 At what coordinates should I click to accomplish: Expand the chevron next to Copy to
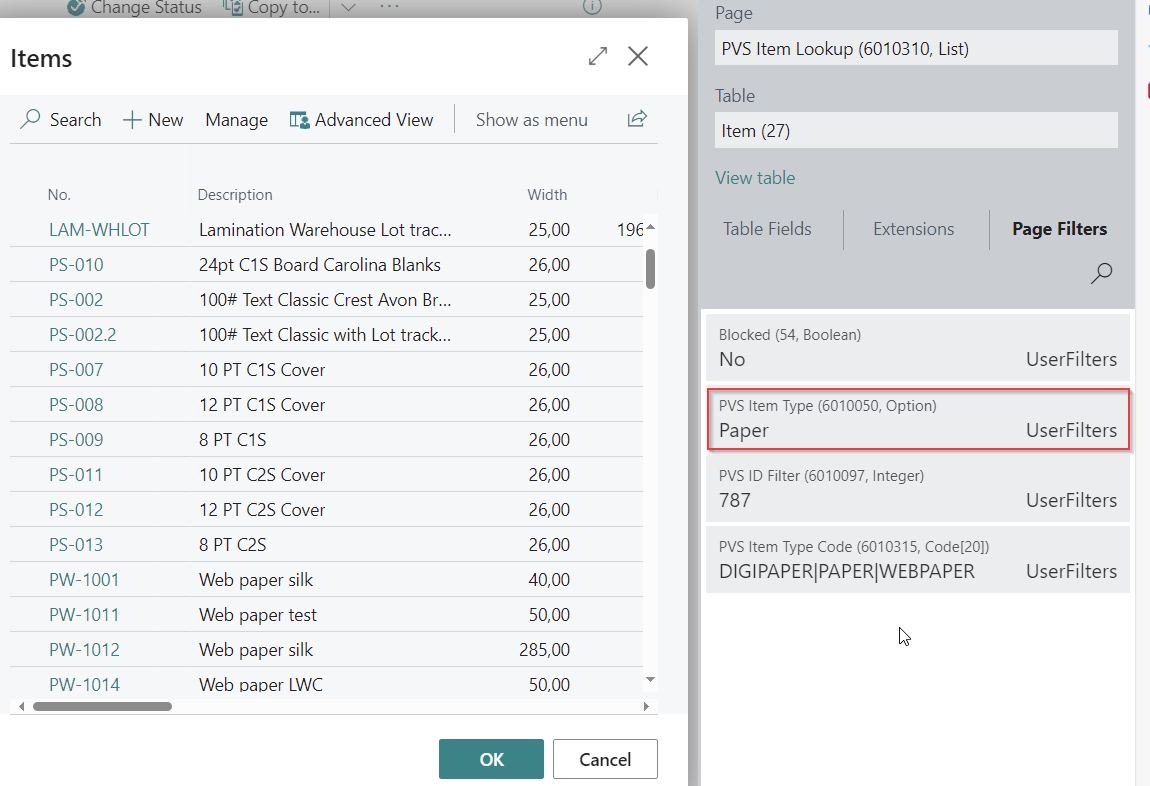click(347, 8)
